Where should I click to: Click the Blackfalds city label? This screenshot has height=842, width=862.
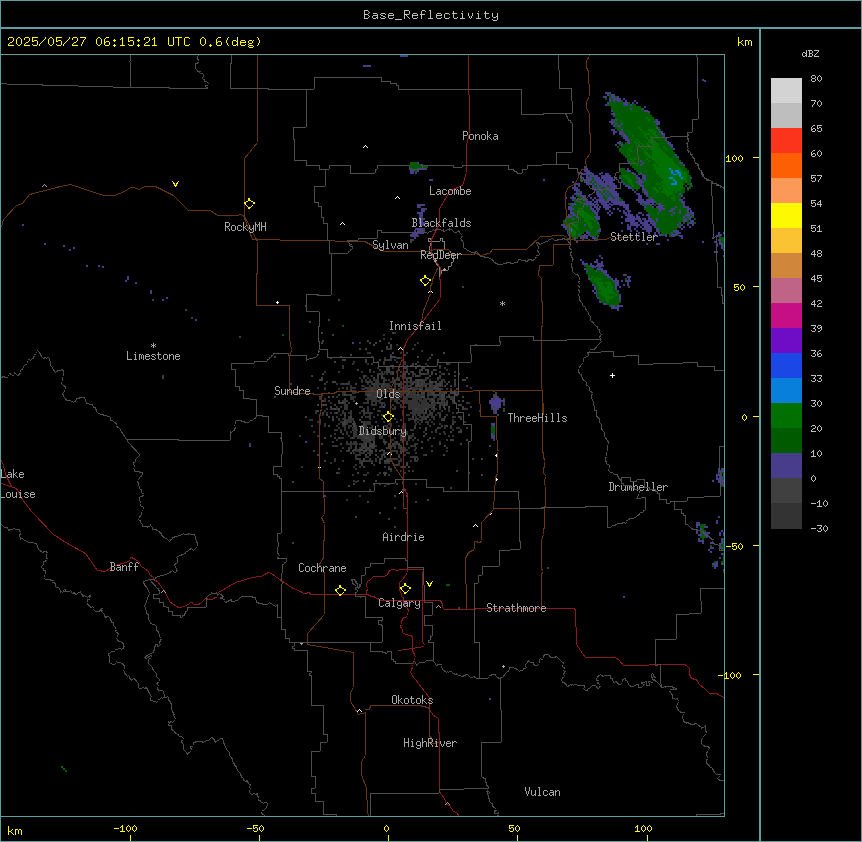coord(441,223)
